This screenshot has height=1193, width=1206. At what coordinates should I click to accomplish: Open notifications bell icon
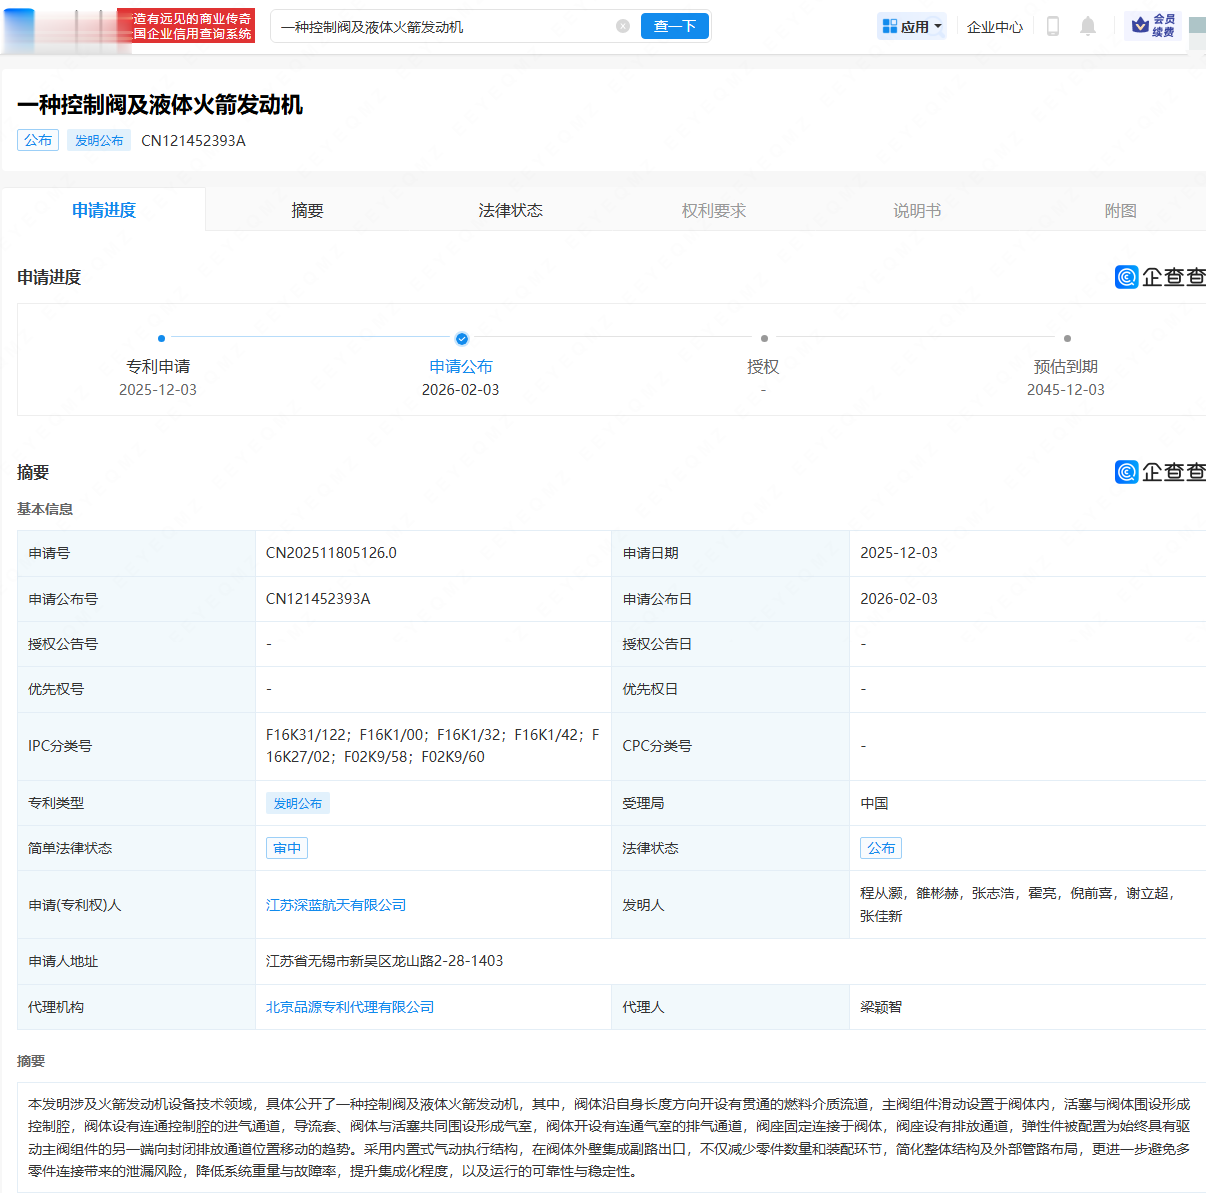click(1088, 26)
